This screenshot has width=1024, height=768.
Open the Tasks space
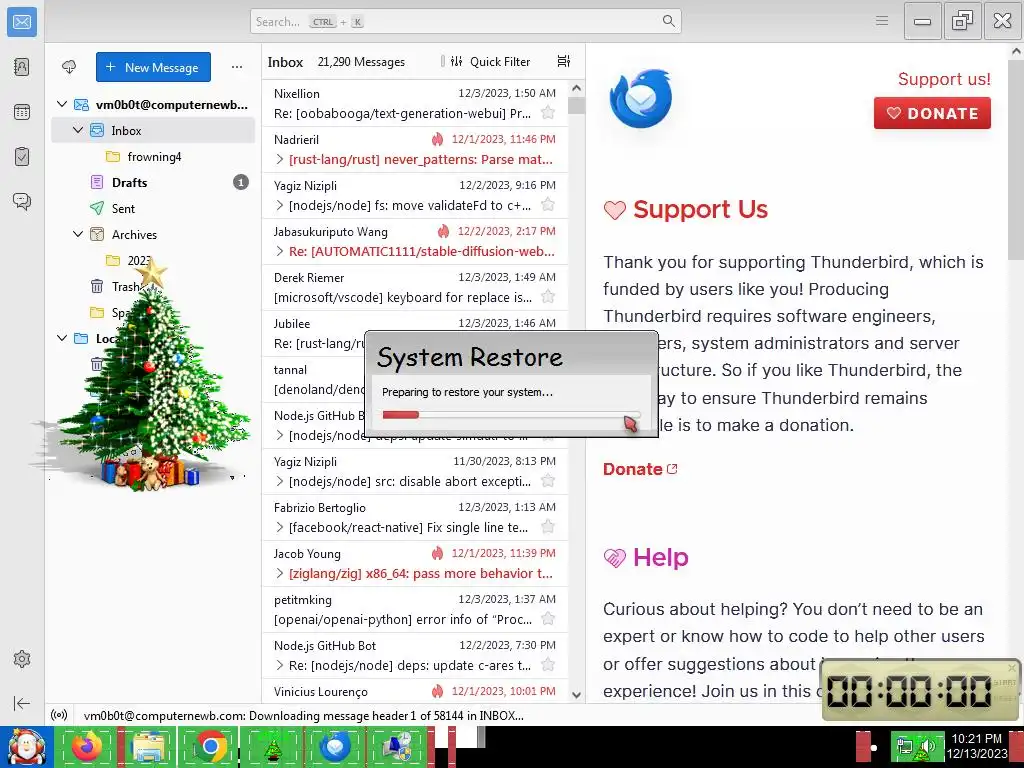click(x=22, y=157)
